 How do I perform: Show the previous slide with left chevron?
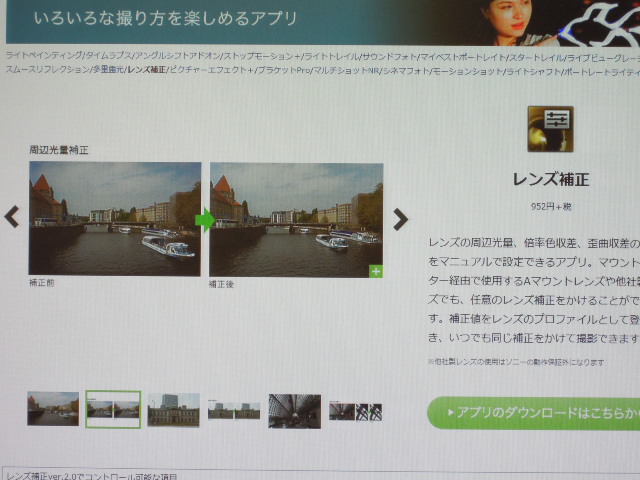(12, 216)
